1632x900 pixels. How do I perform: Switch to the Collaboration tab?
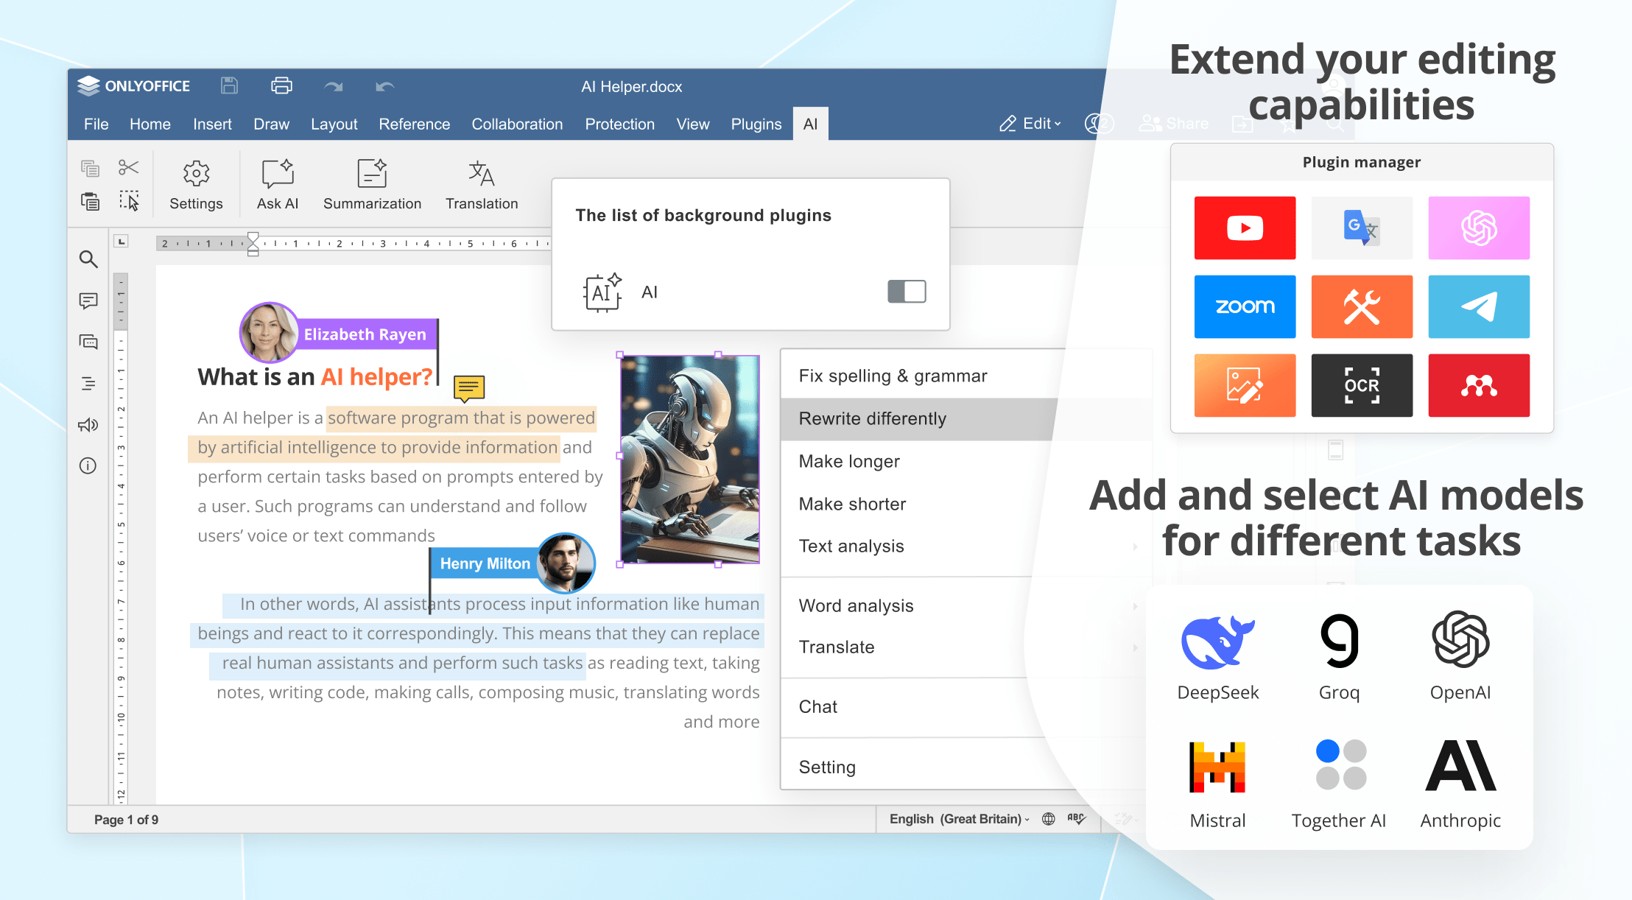click(517, 124)
